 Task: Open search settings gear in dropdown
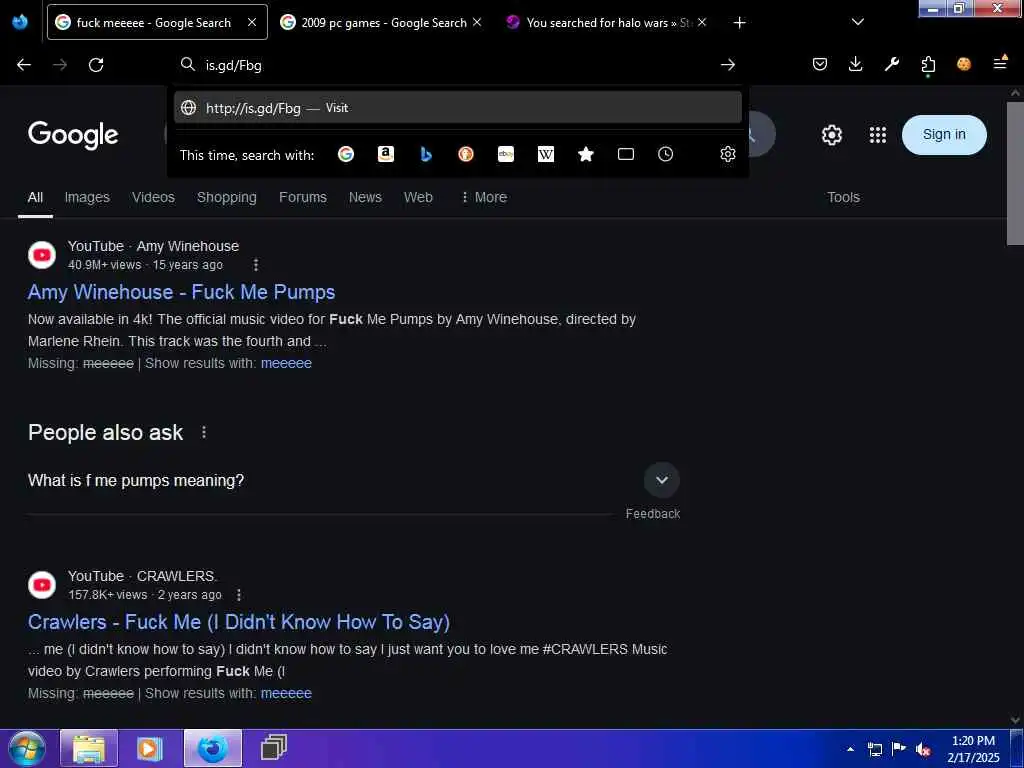[x=728, y=154]
